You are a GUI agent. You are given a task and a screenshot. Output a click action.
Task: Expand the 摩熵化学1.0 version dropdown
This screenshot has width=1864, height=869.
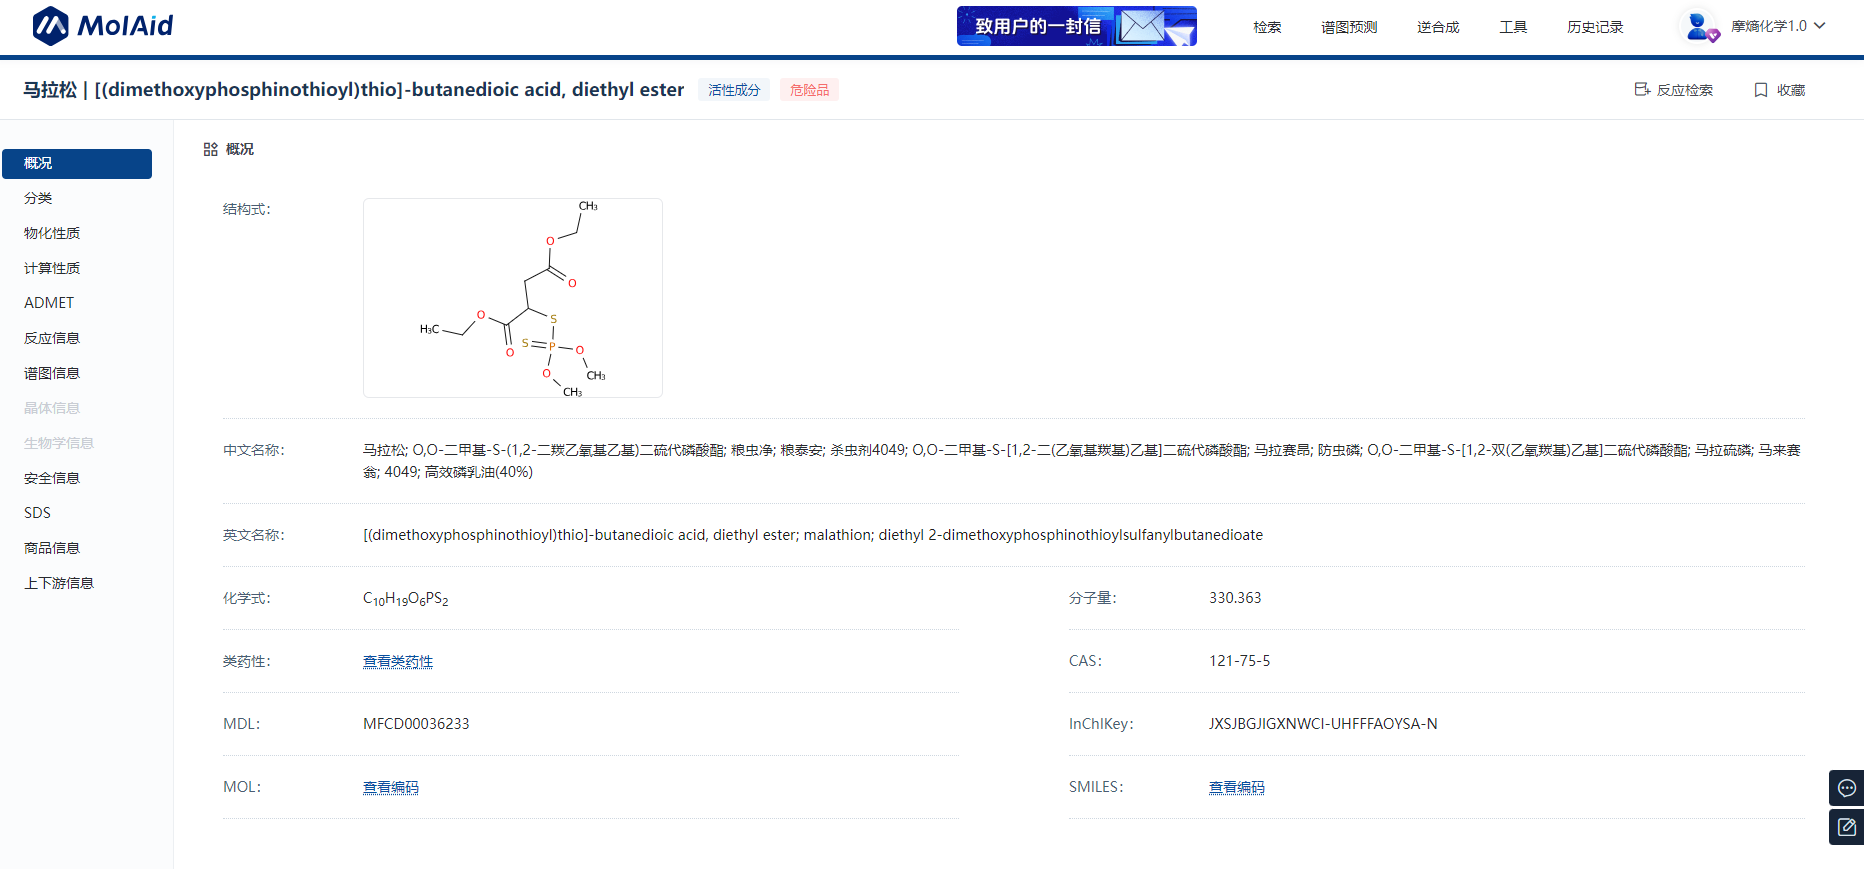point(1820,26)
